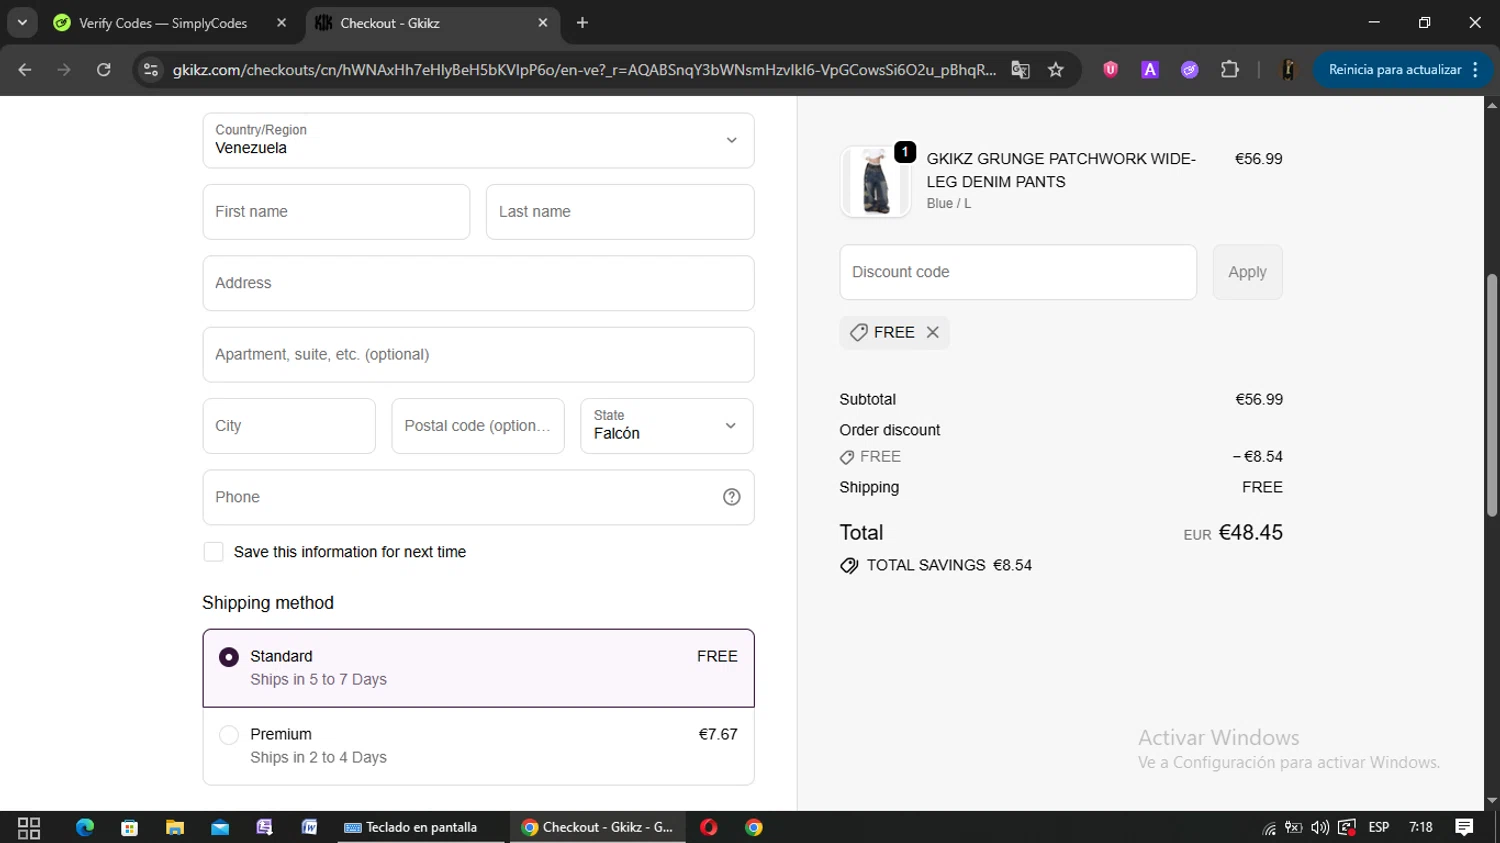This screenshot has height=843, width=1500.
Task: Switch the ESP input language indicator
Action: 1379,827
